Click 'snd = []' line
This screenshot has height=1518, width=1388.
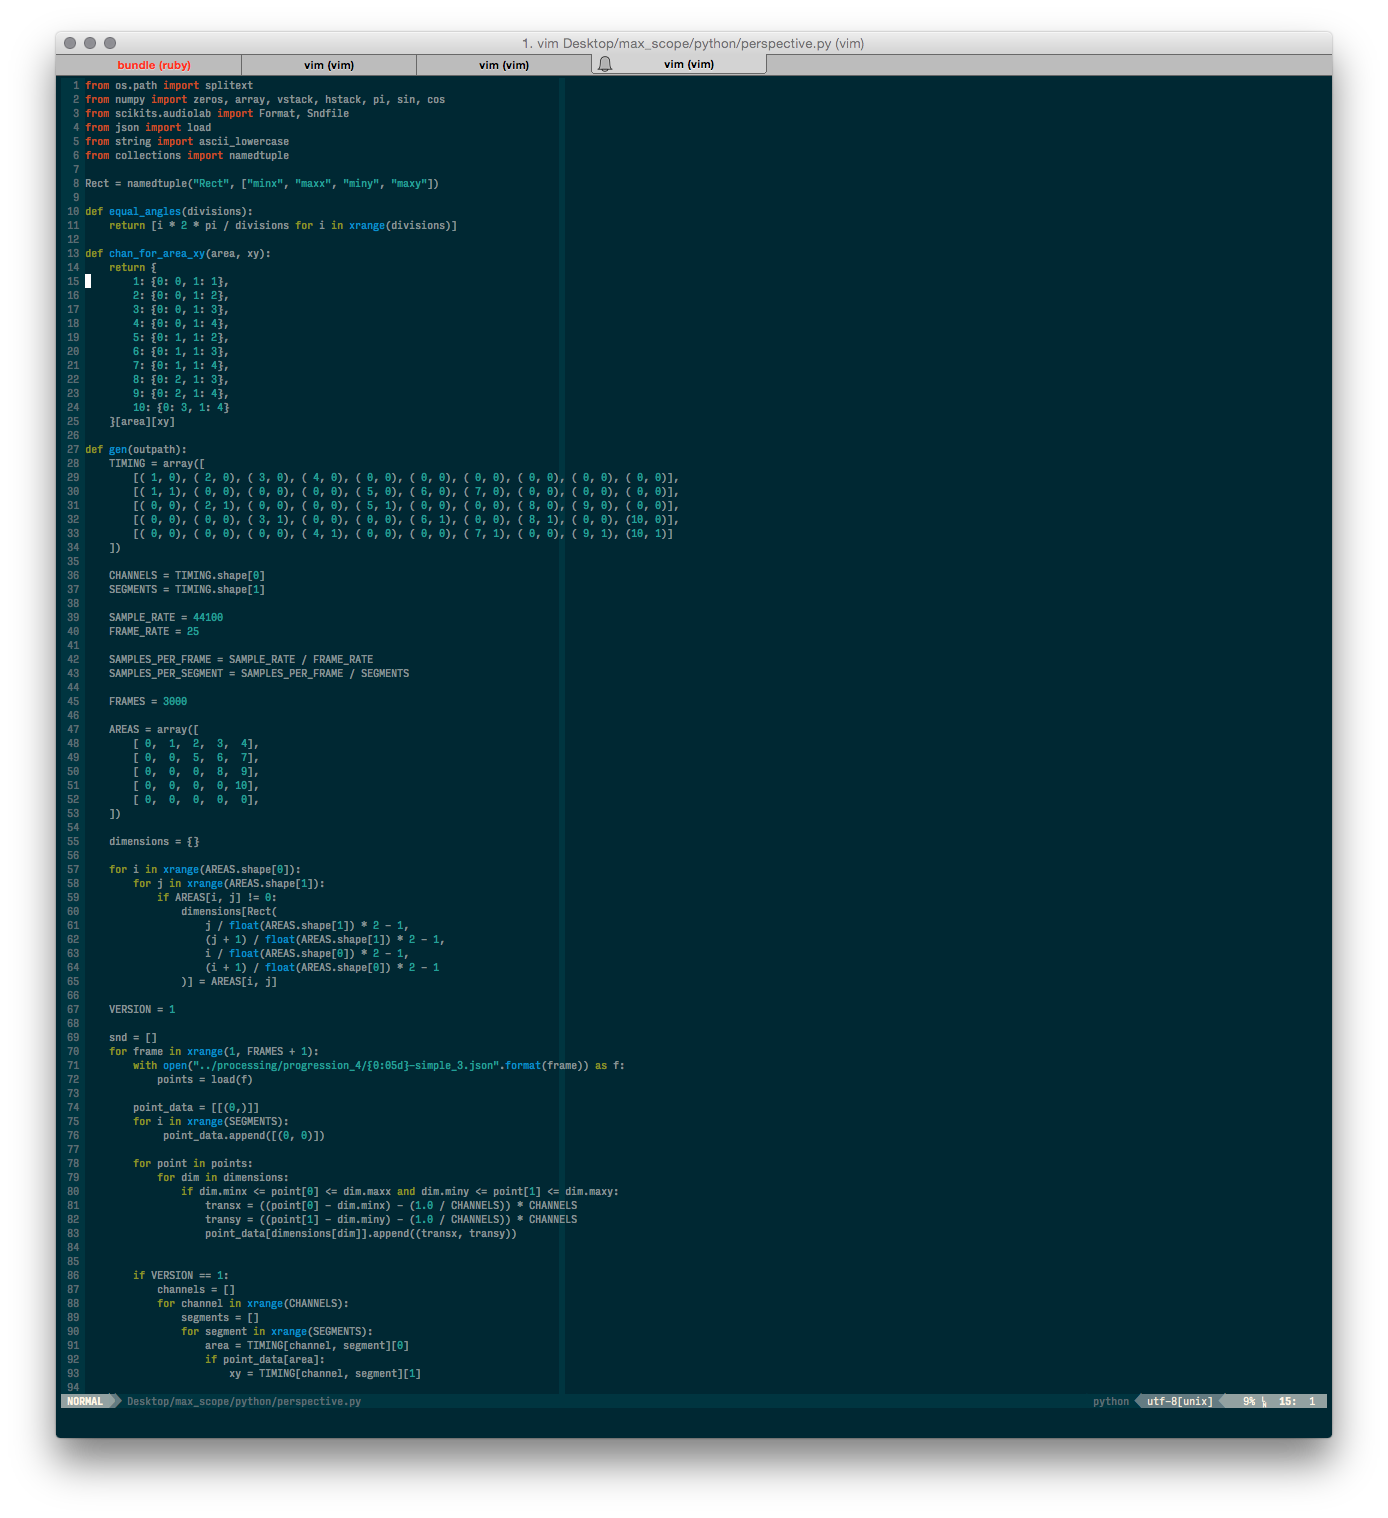(x=133, y=1038)
